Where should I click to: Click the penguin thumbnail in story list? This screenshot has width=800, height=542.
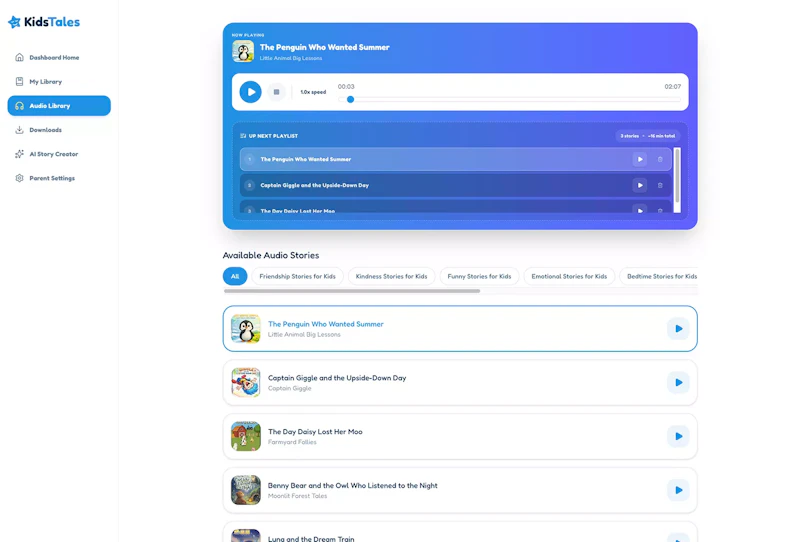(x=245, y=329)
